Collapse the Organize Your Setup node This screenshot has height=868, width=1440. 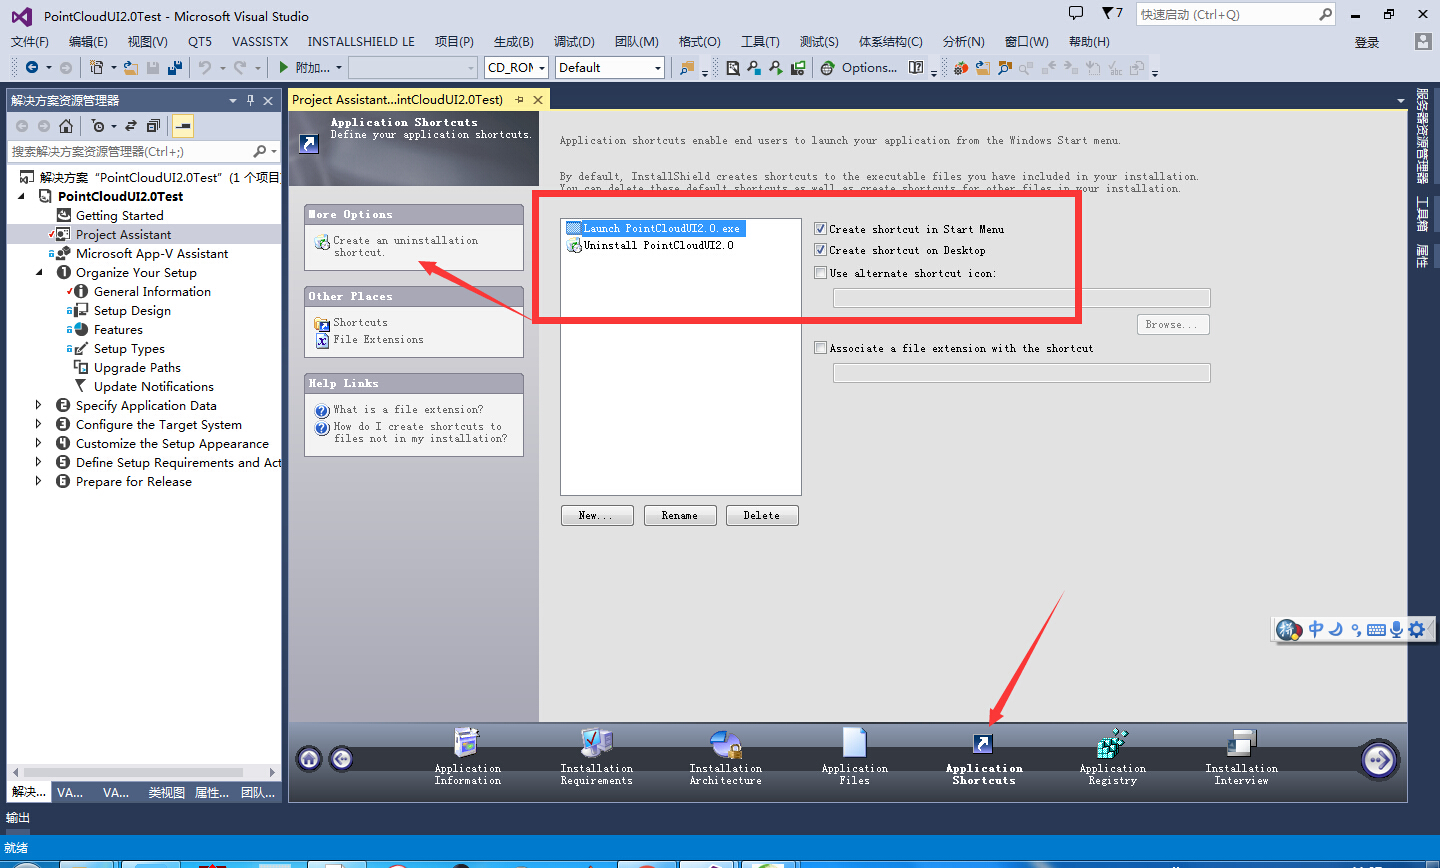(x=39, y=272)
